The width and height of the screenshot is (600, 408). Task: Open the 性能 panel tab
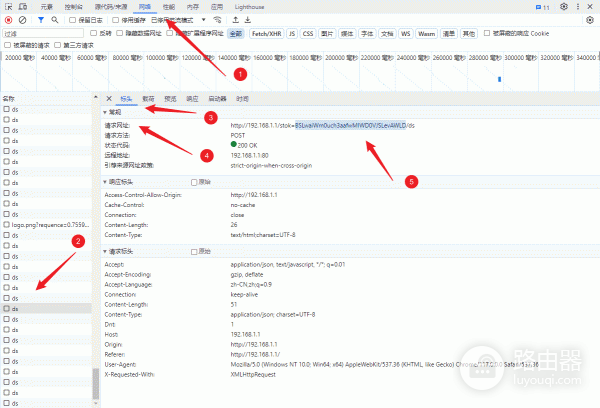(169, 7)
